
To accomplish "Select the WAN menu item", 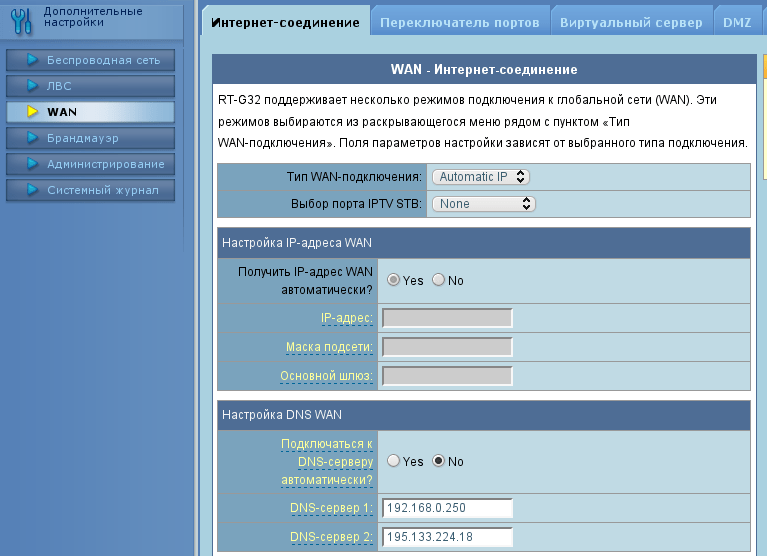I will point(90,111).
